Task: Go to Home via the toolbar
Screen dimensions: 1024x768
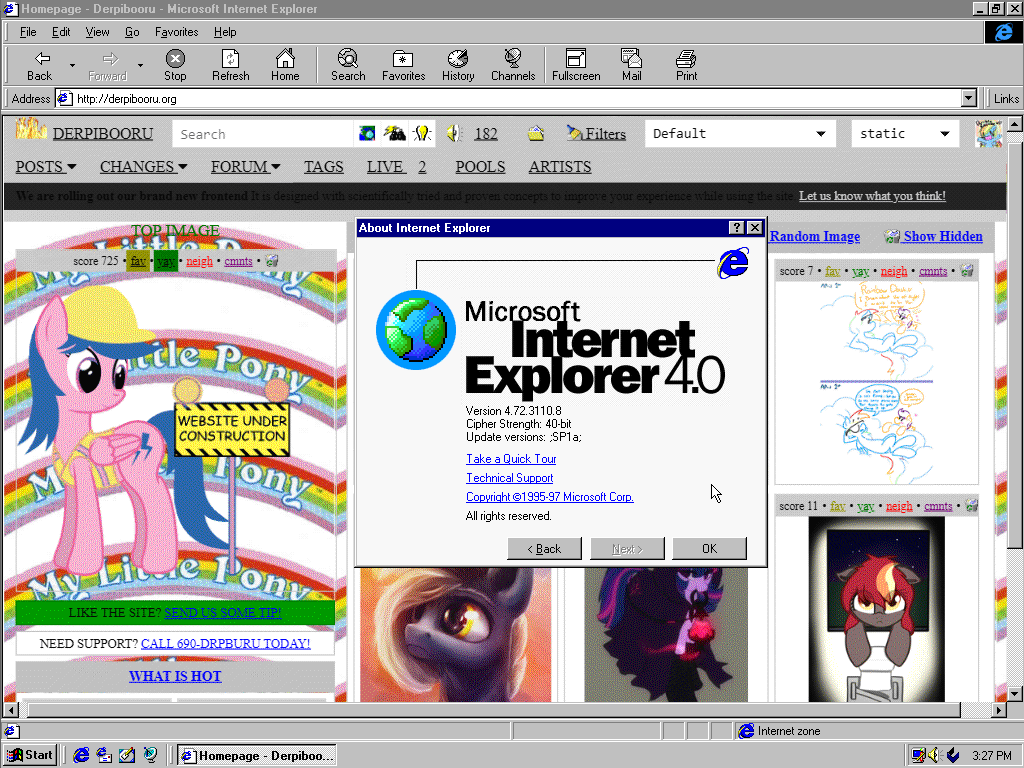Action: [x=285, y=65]
